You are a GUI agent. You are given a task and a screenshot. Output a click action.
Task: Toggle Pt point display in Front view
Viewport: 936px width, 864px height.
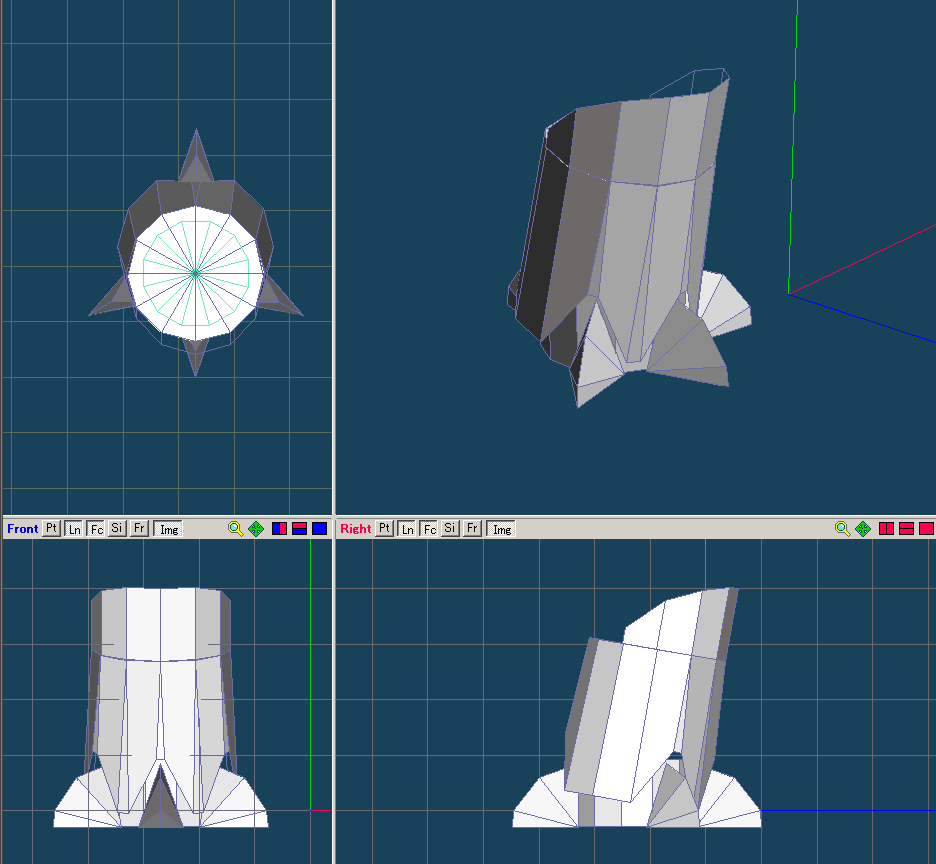click(52, 528)
